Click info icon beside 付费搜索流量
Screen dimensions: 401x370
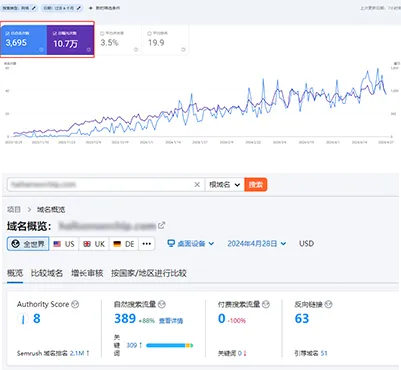coord(266,304)
